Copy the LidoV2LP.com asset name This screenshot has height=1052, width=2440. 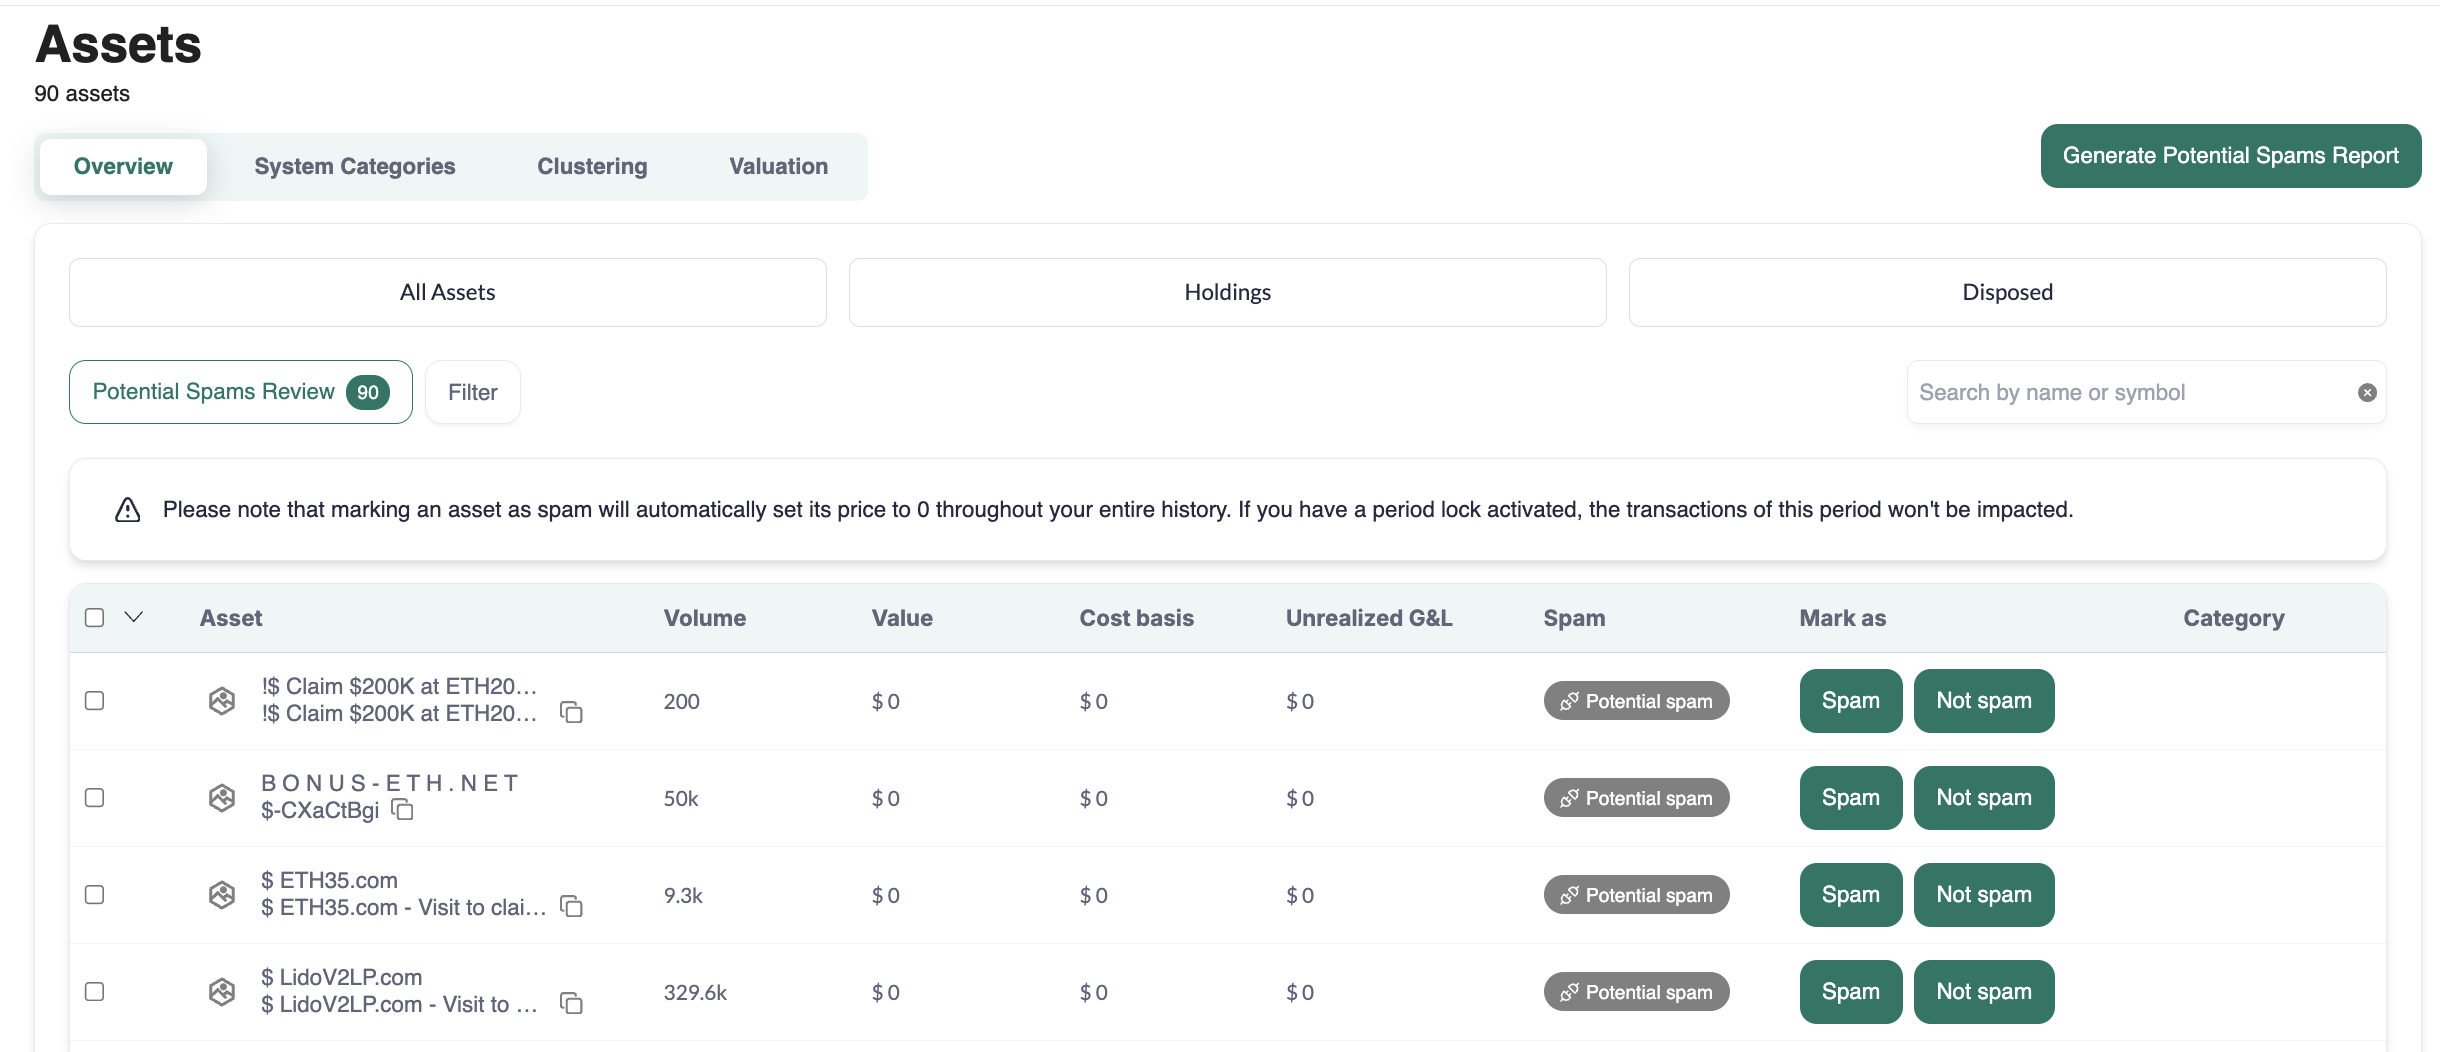571,1004
